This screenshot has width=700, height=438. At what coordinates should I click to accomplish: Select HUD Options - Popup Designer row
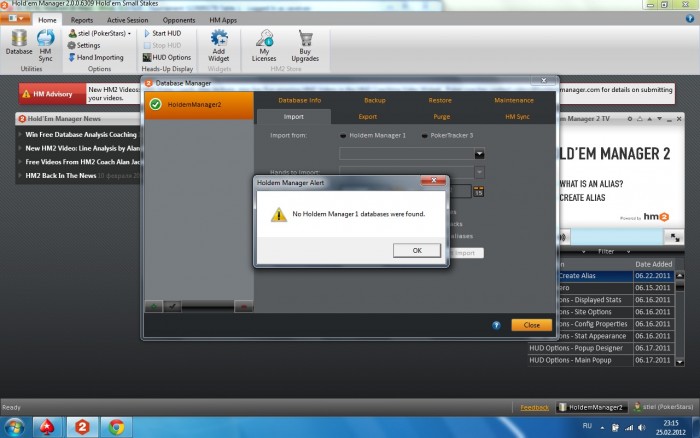(600, 348)
